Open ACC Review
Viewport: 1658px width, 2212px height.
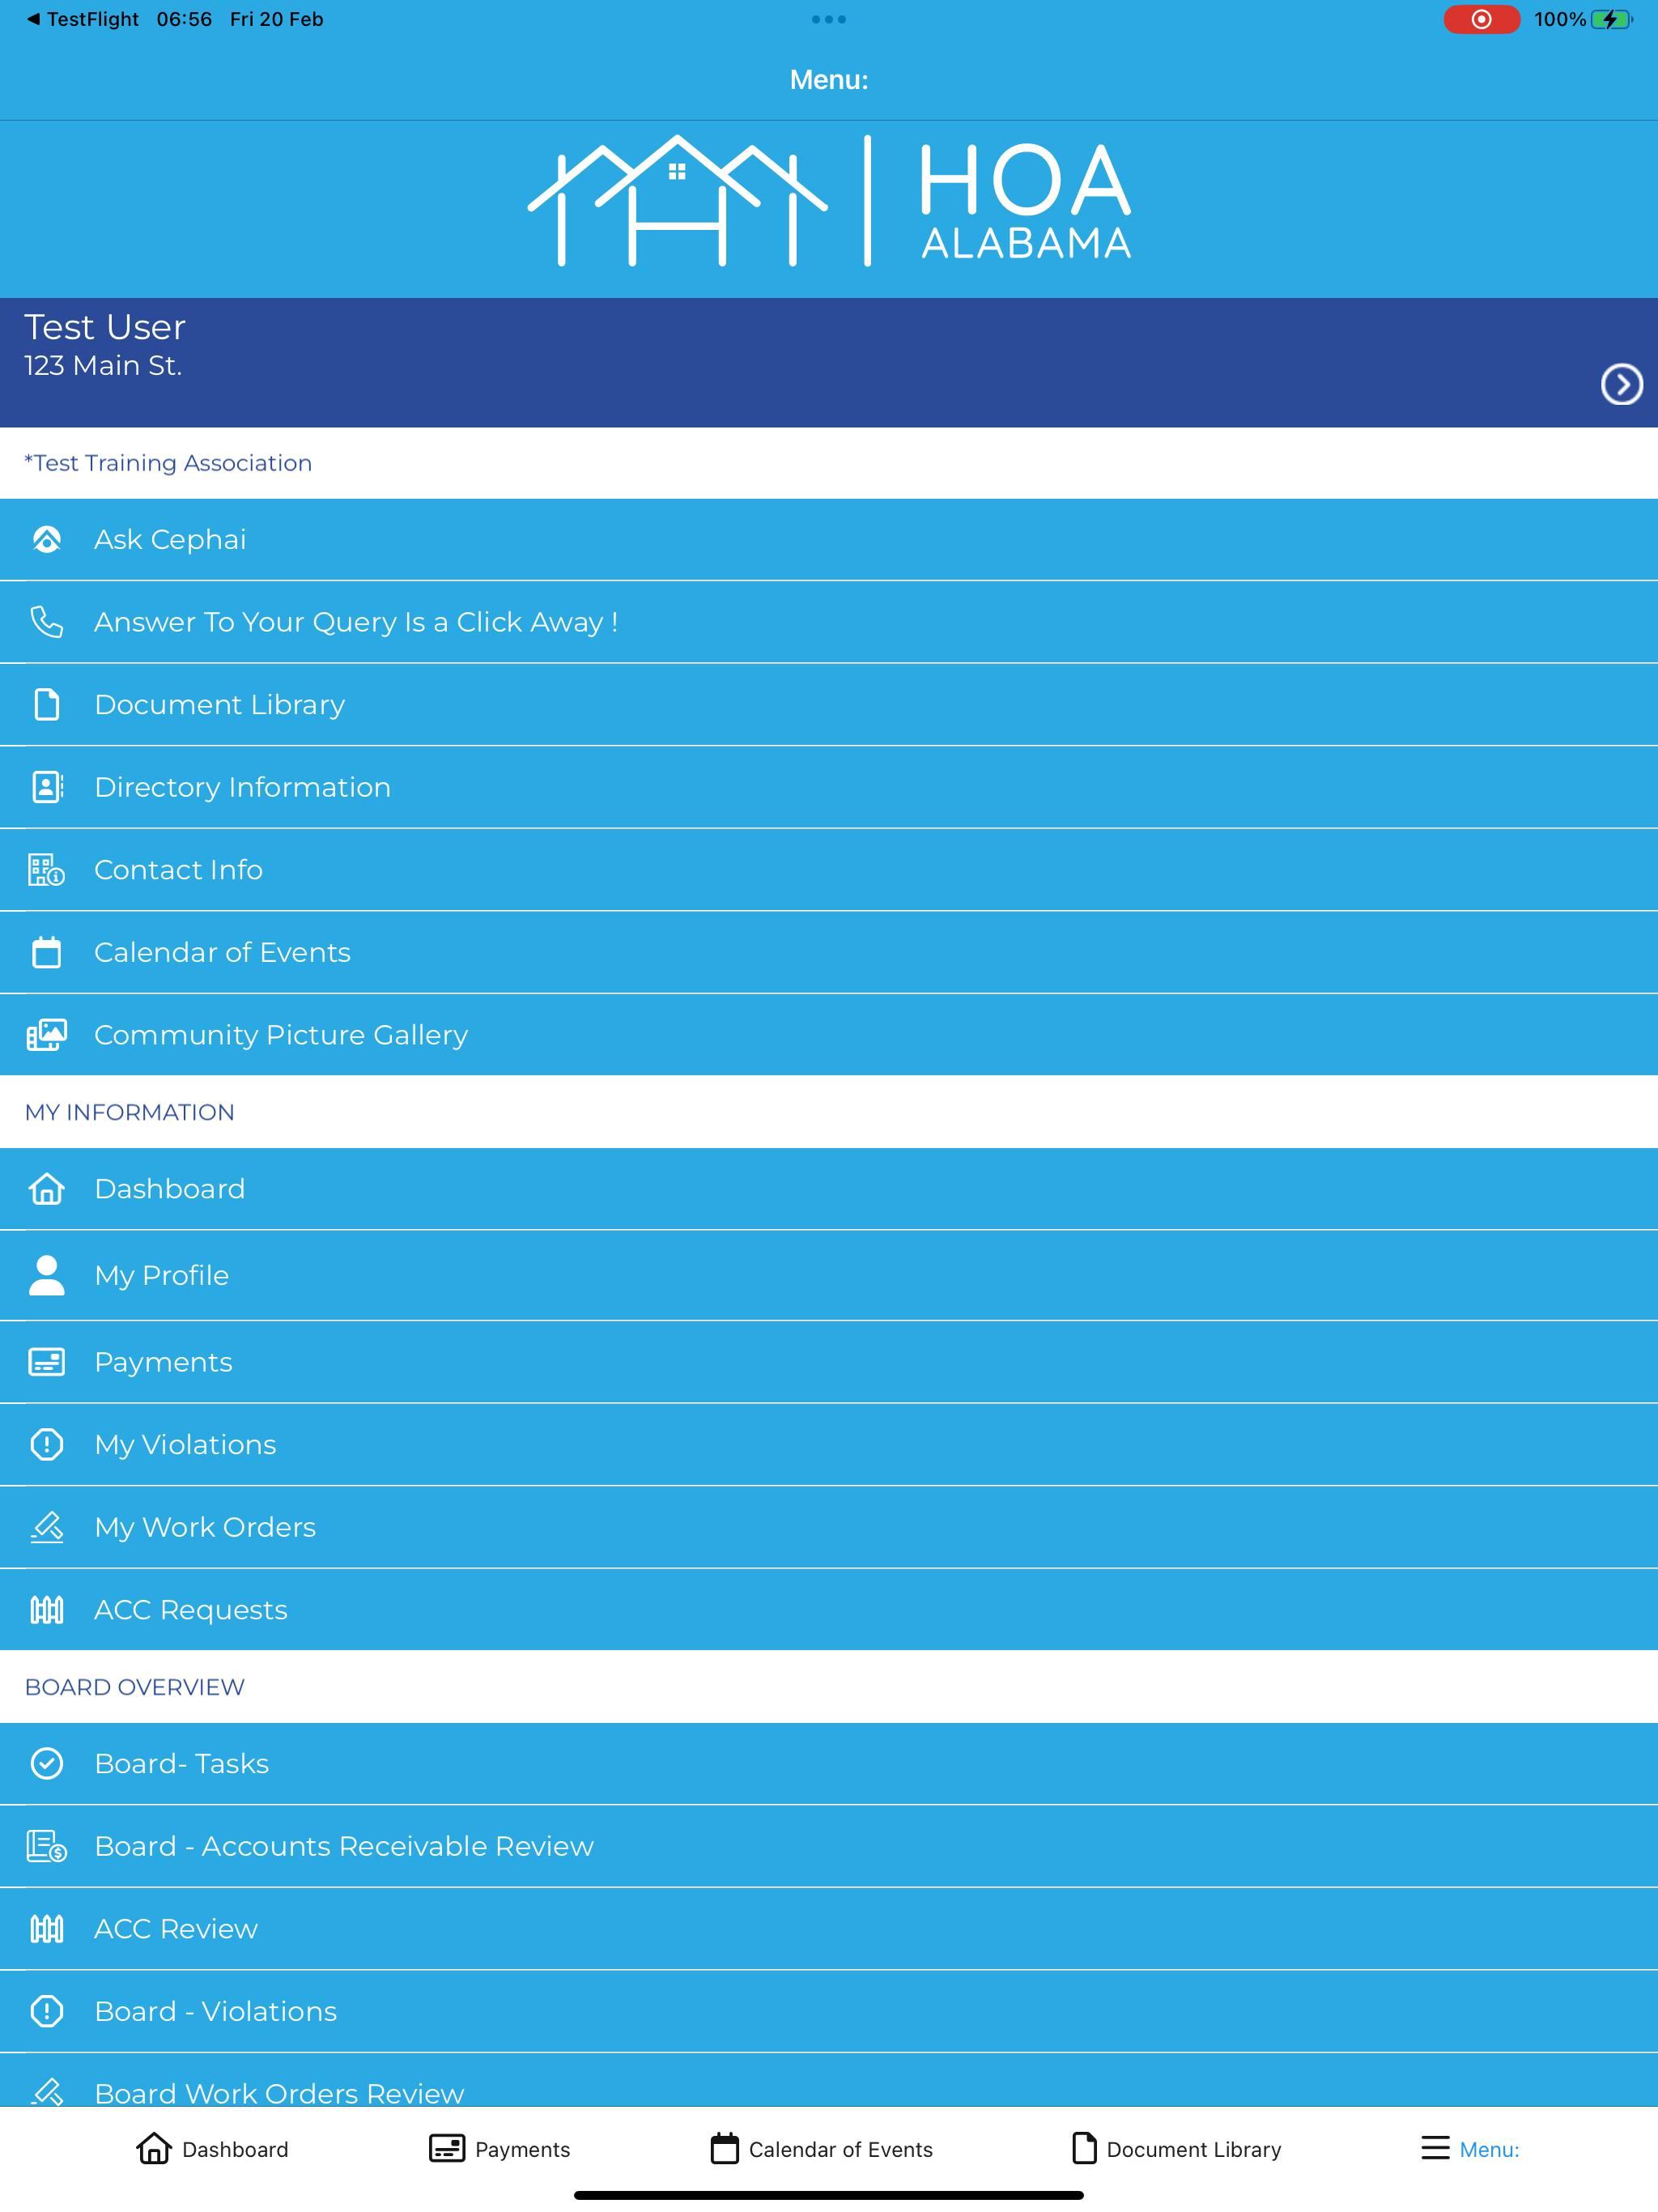point(829,1929)
